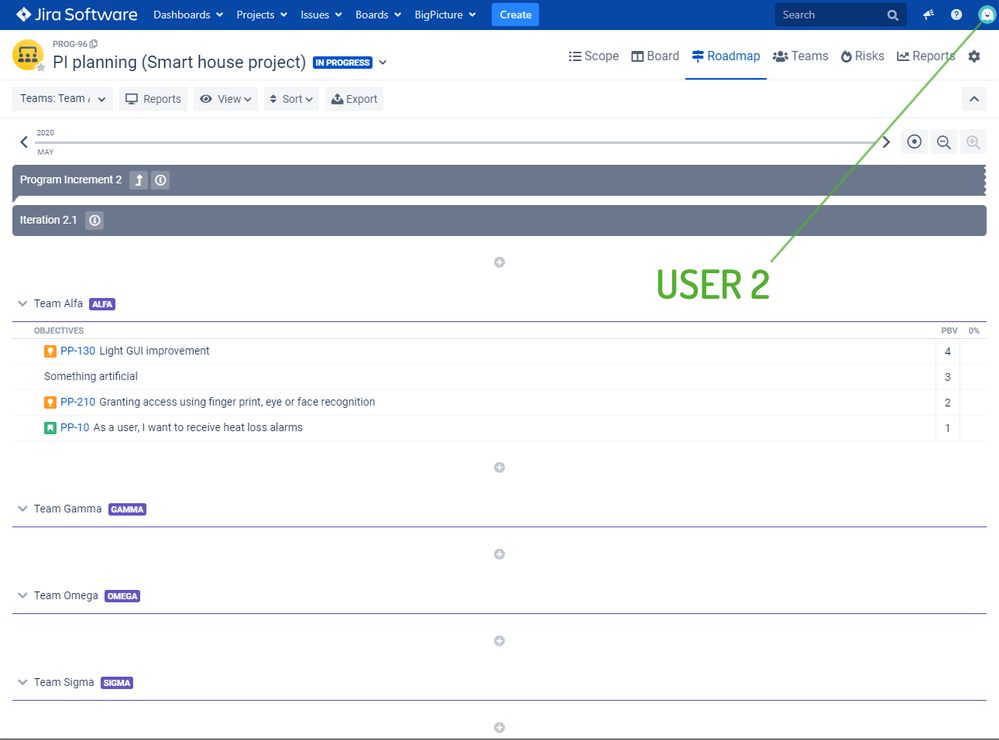Screen dimensions: 999x740
Task: Open the feedback megaphone icon
Action: pos(928,15)
